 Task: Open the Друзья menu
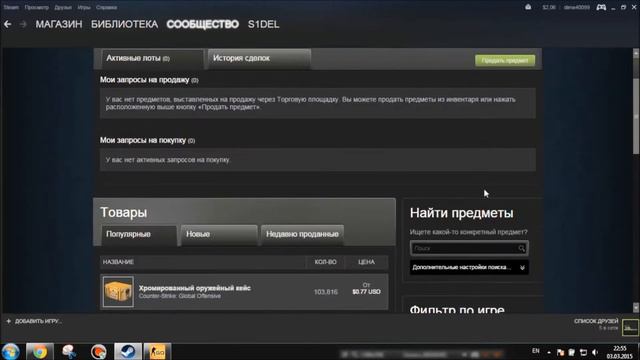[63, 7]
